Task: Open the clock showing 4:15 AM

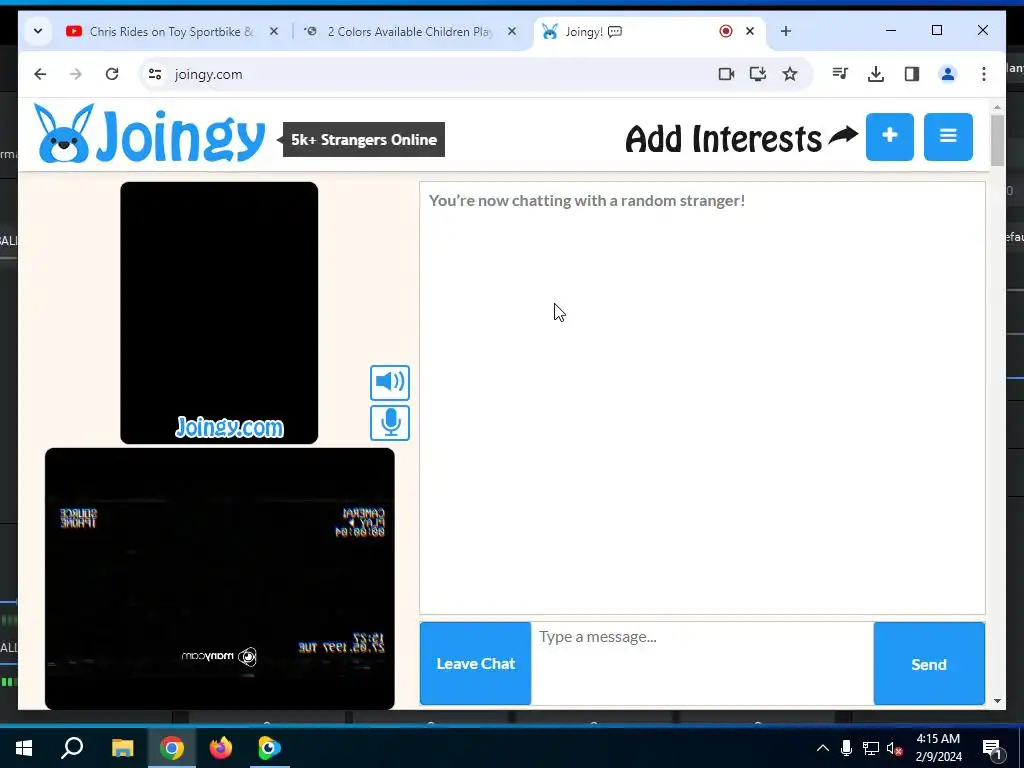Action: [938, 748]
